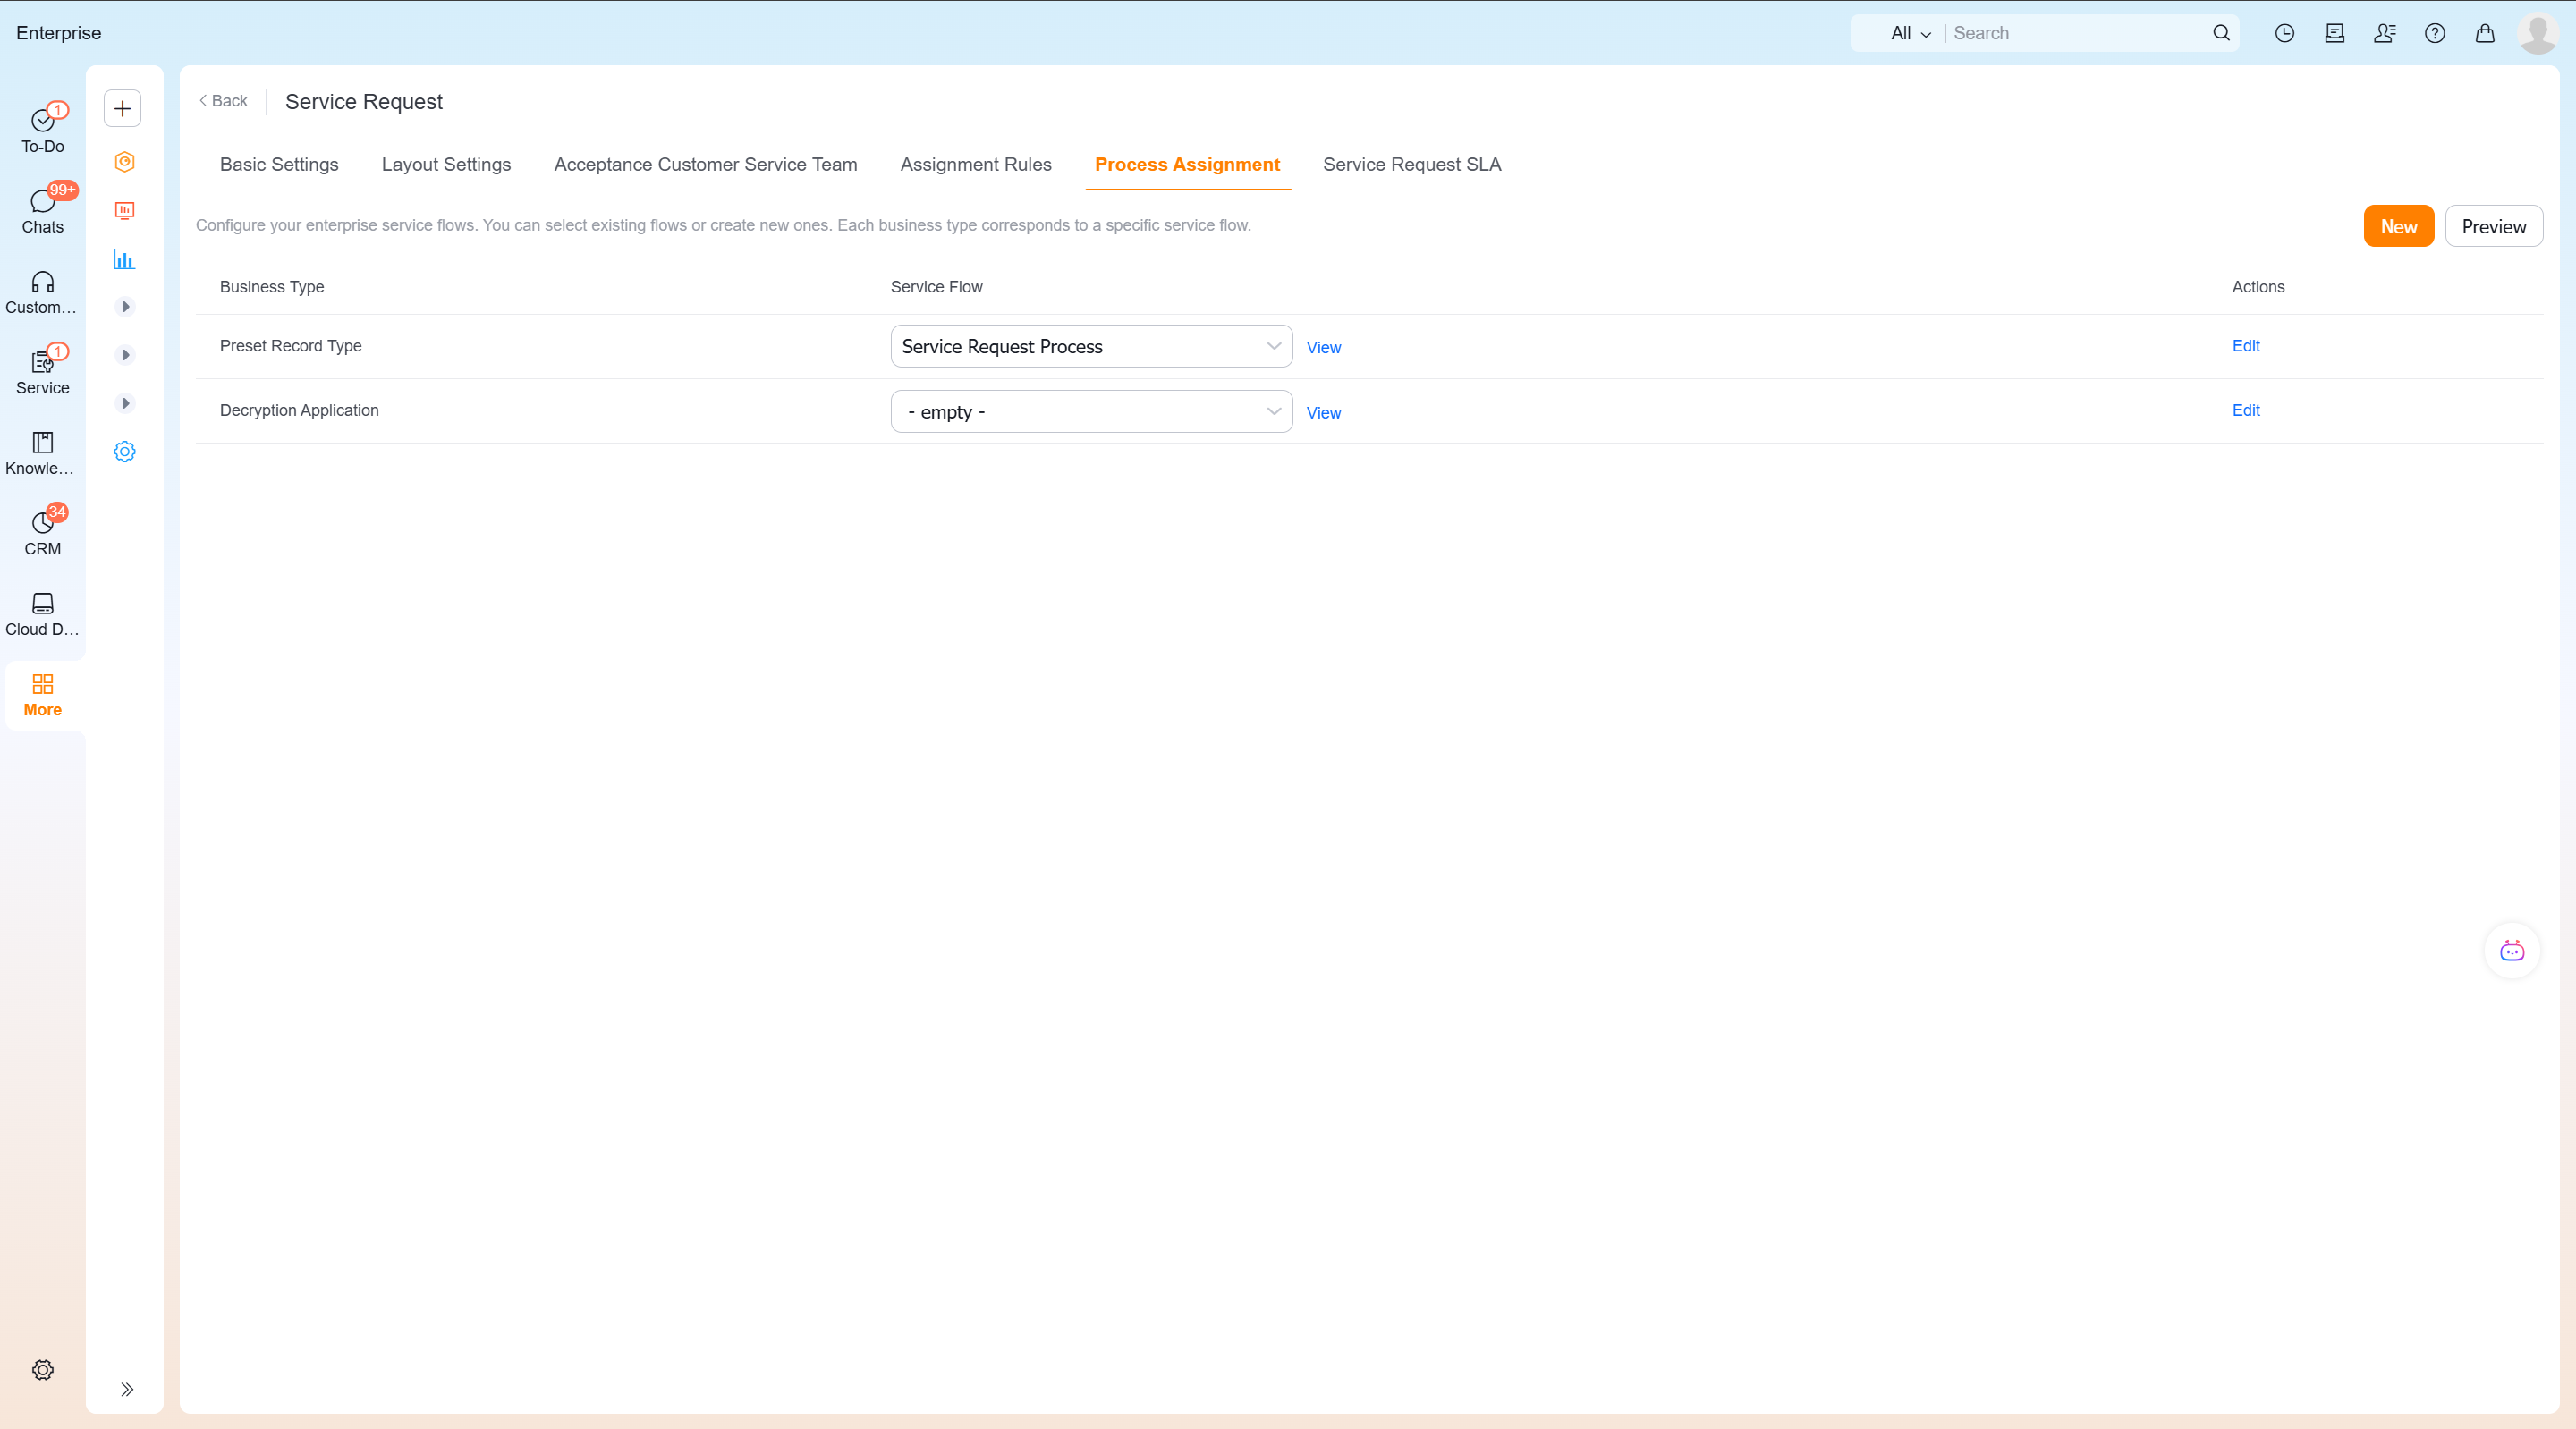Click the Enterprise title in header

(x=58, y=33)
